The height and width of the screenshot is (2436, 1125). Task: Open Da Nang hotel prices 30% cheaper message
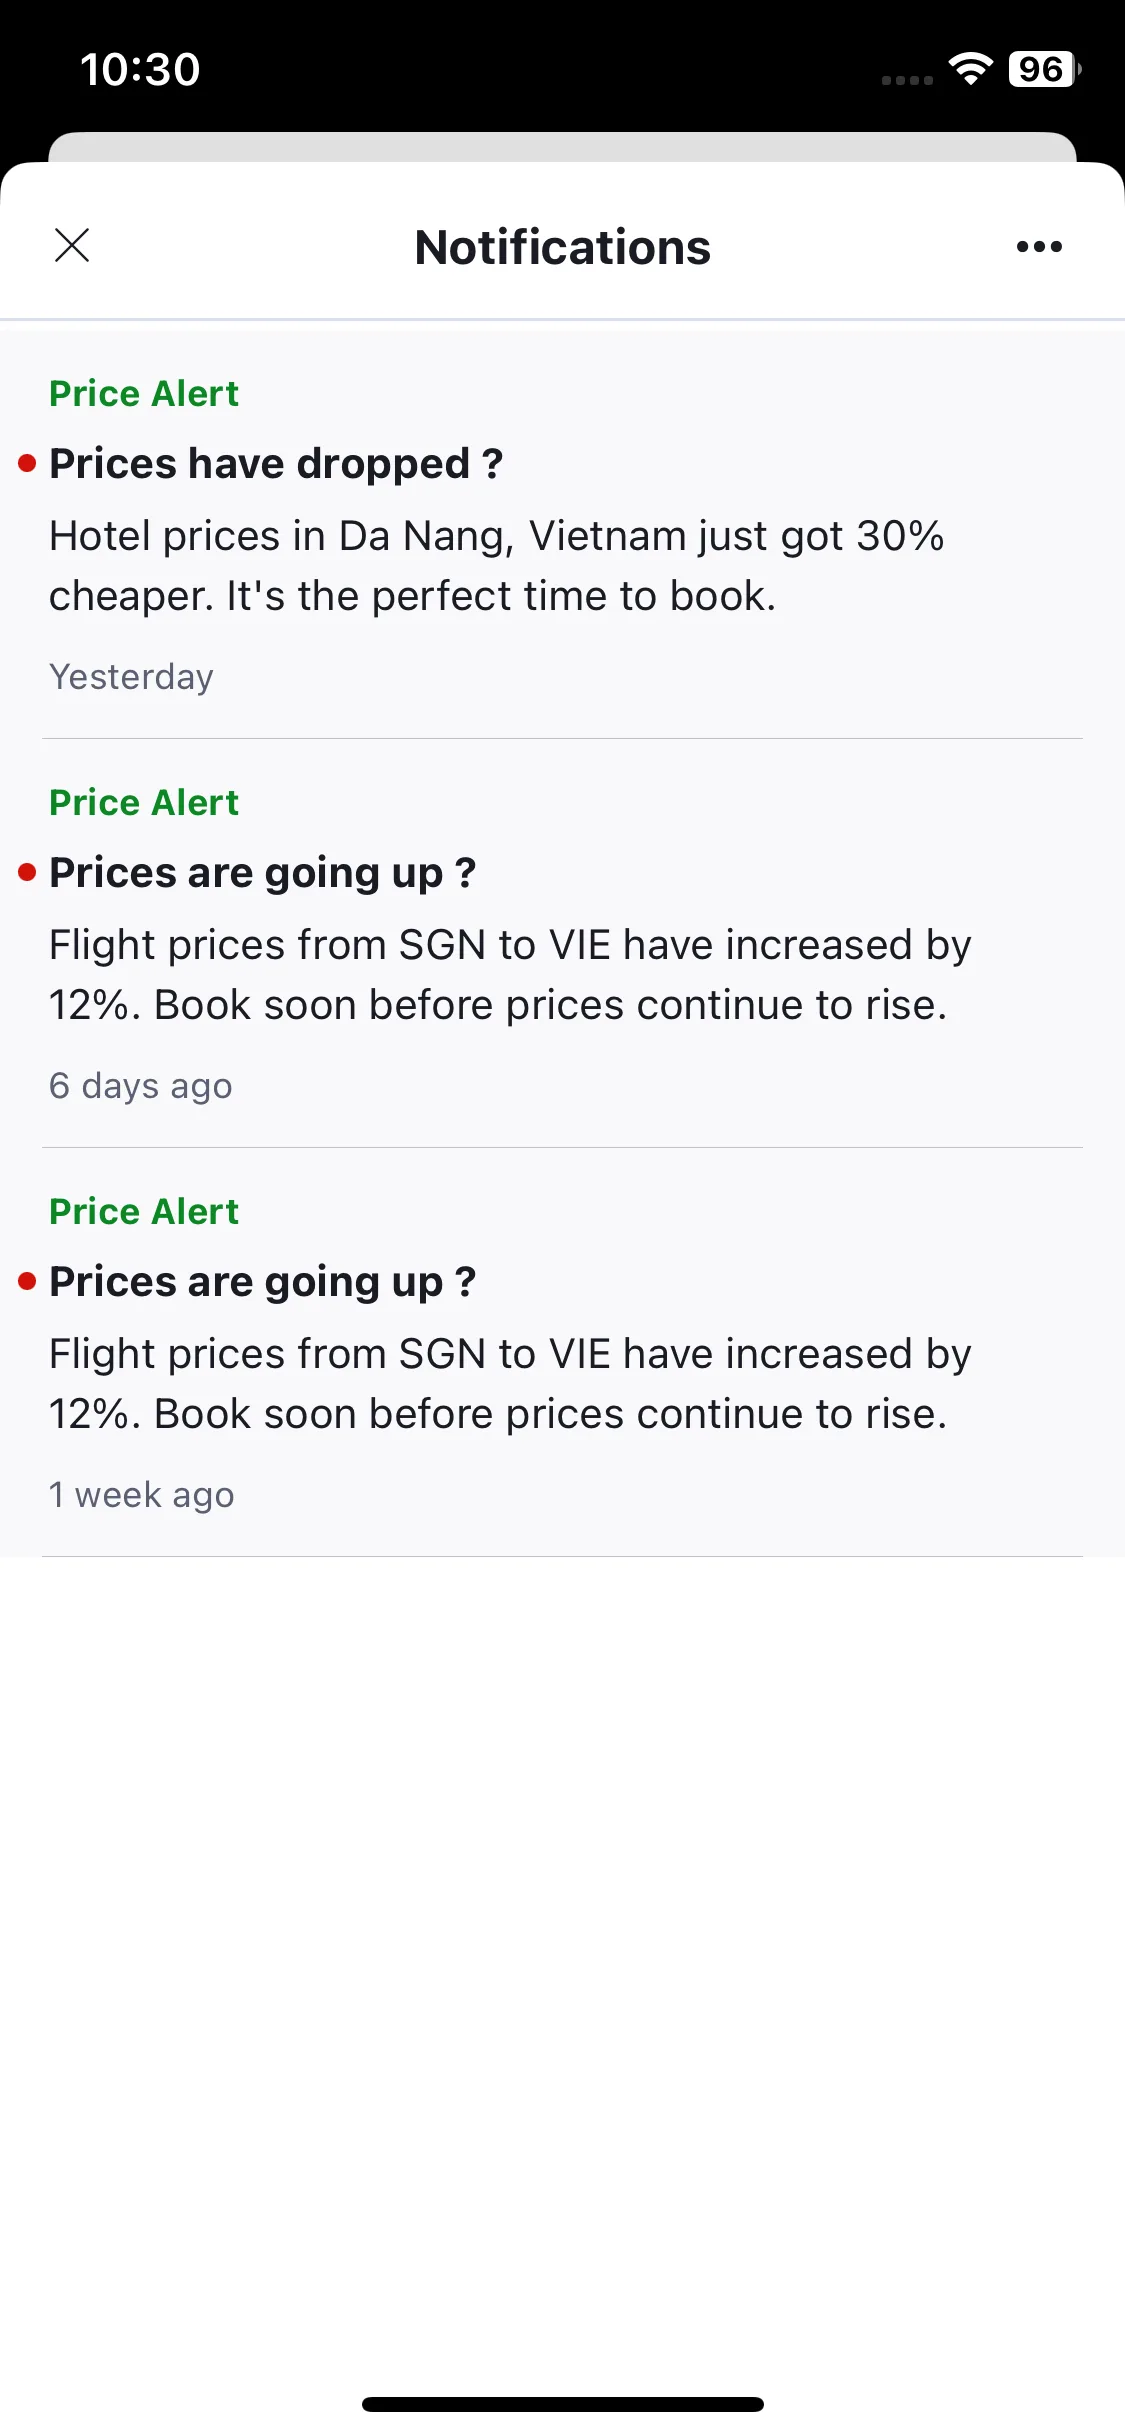click(497, 566)
